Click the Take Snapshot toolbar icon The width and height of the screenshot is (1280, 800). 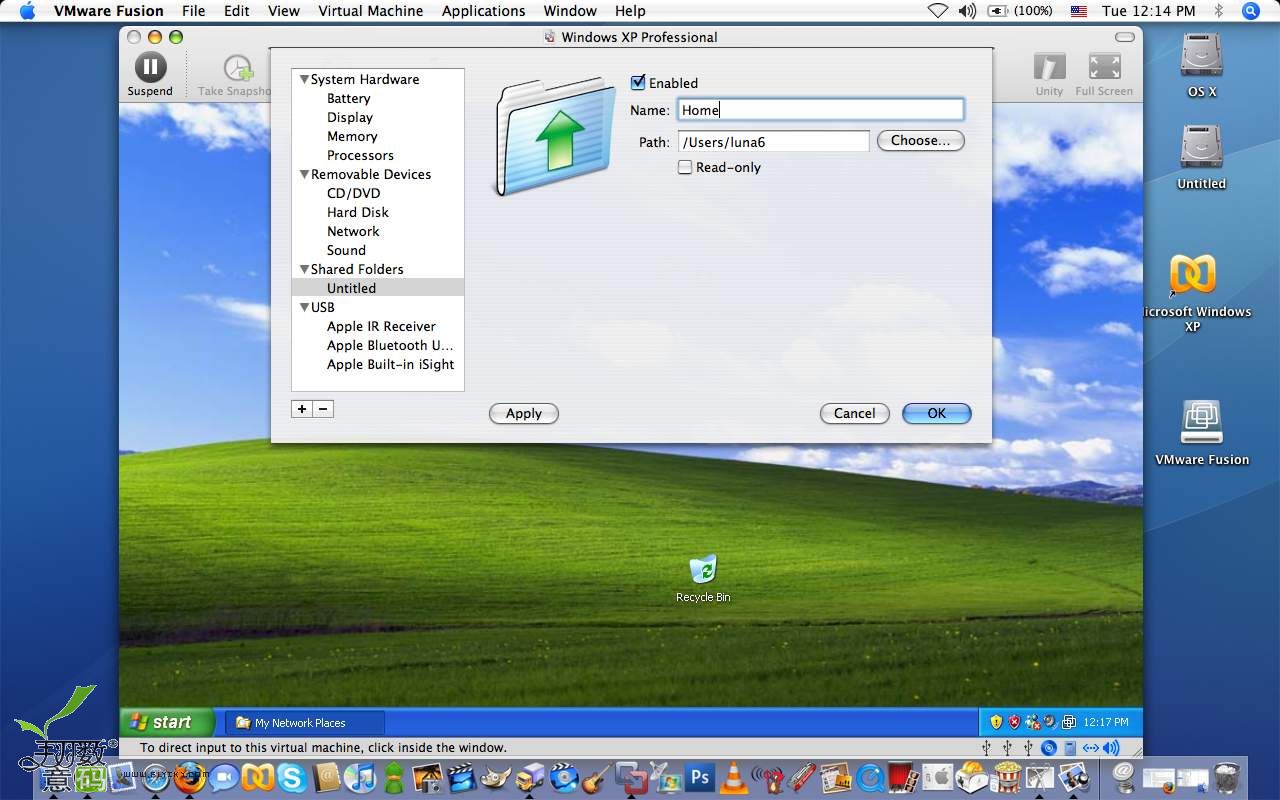[x=239, y=68]
